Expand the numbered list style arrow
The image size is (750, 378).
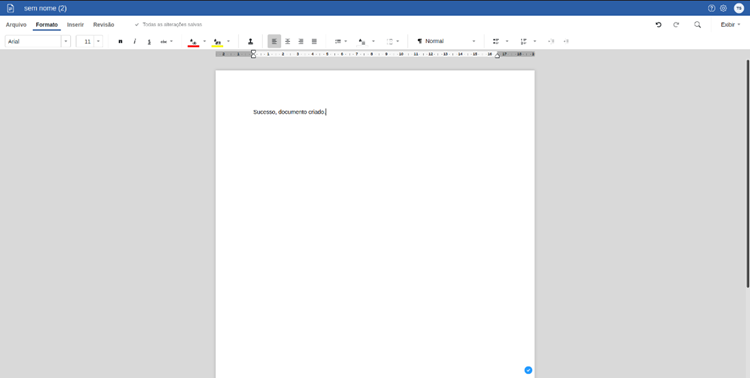535,42
